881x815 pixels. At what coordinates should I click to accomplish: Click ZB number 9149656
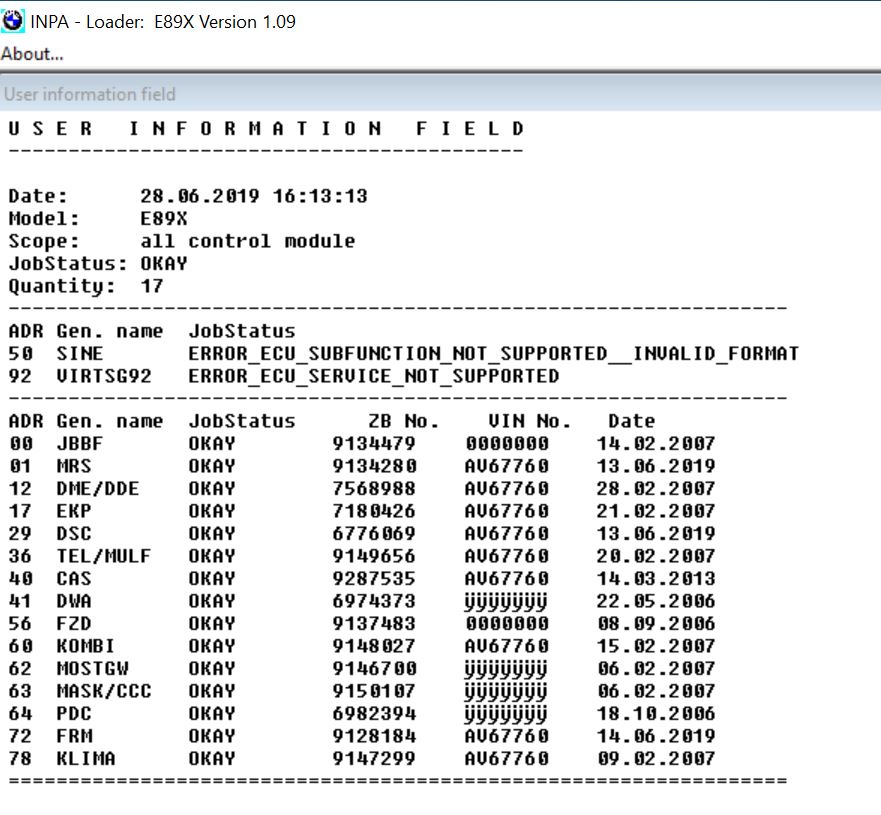tap(374, 556)
